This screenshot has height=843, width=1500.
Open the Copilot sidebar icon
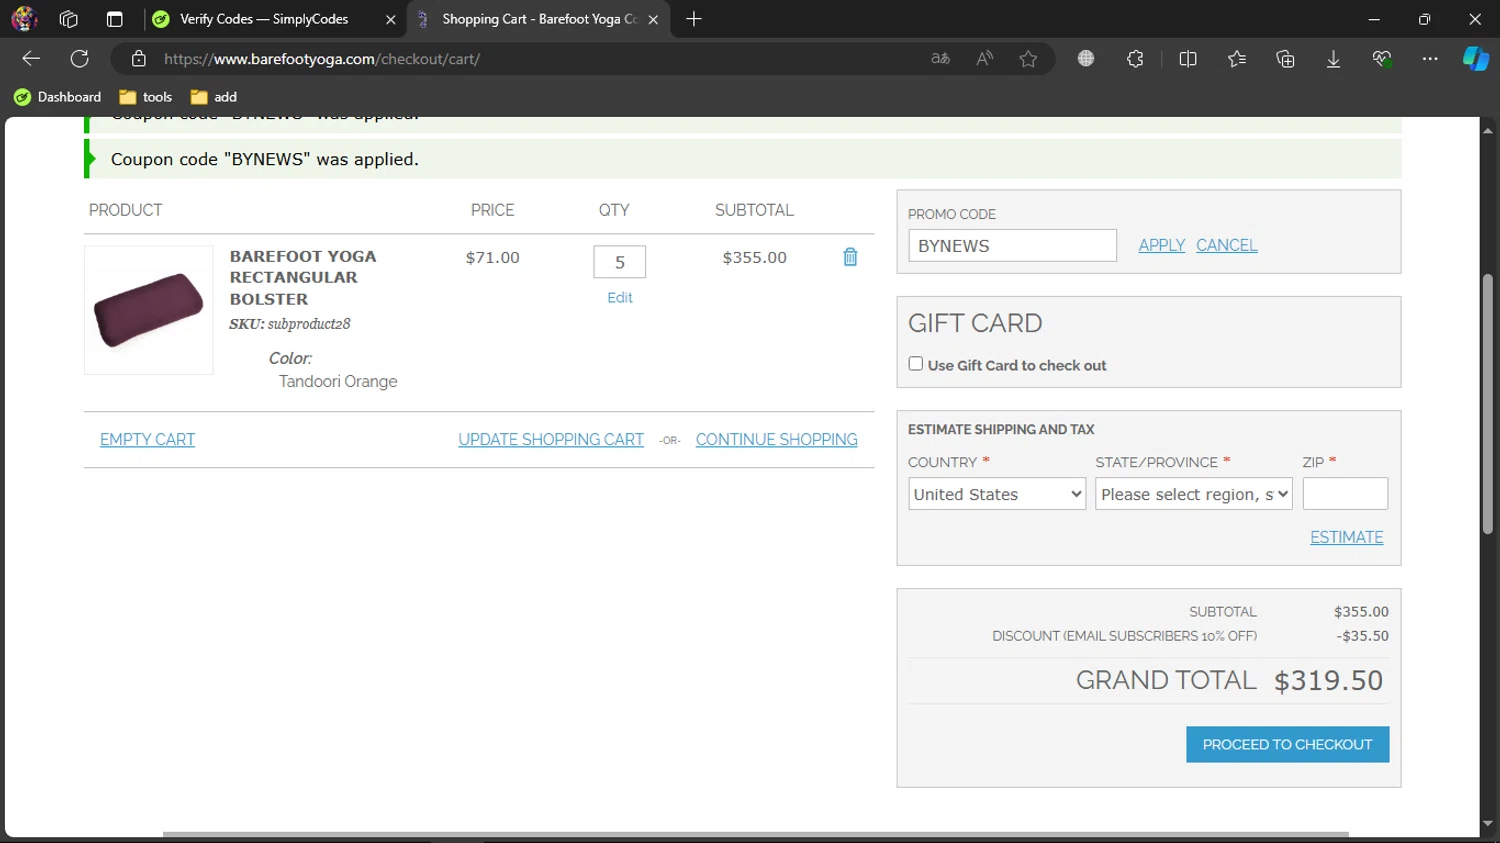(1476, 59)
